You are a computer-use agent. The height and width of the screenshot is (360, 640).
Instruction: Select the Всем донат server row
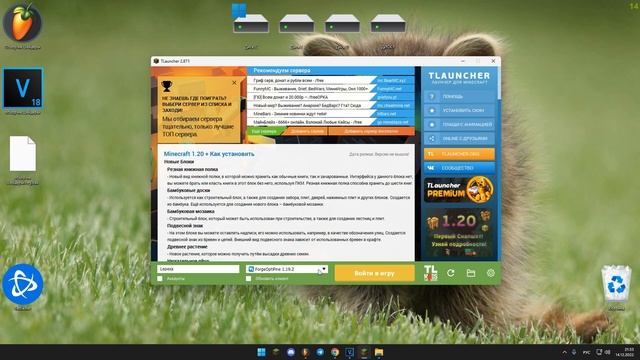coord(331,97)
